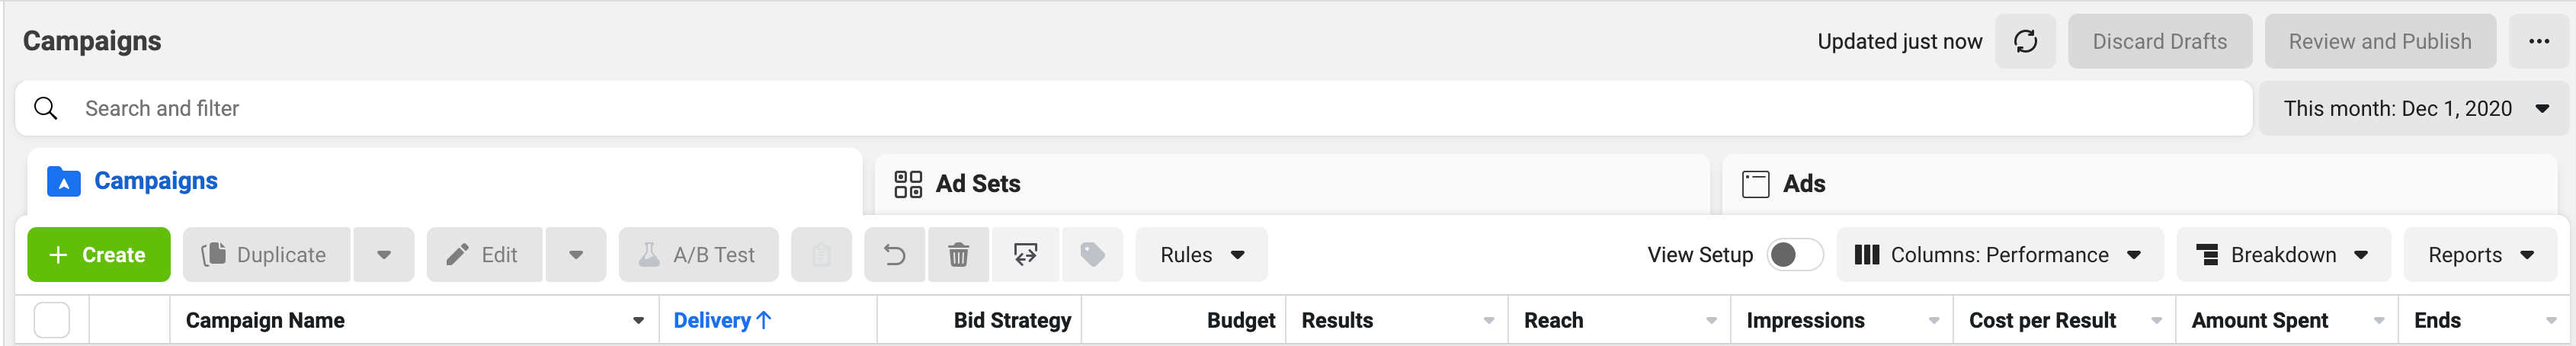The width and height of the screenshot is (2576, 346).
Task: Click the A/B Test button
Action: tap(698, 255)
